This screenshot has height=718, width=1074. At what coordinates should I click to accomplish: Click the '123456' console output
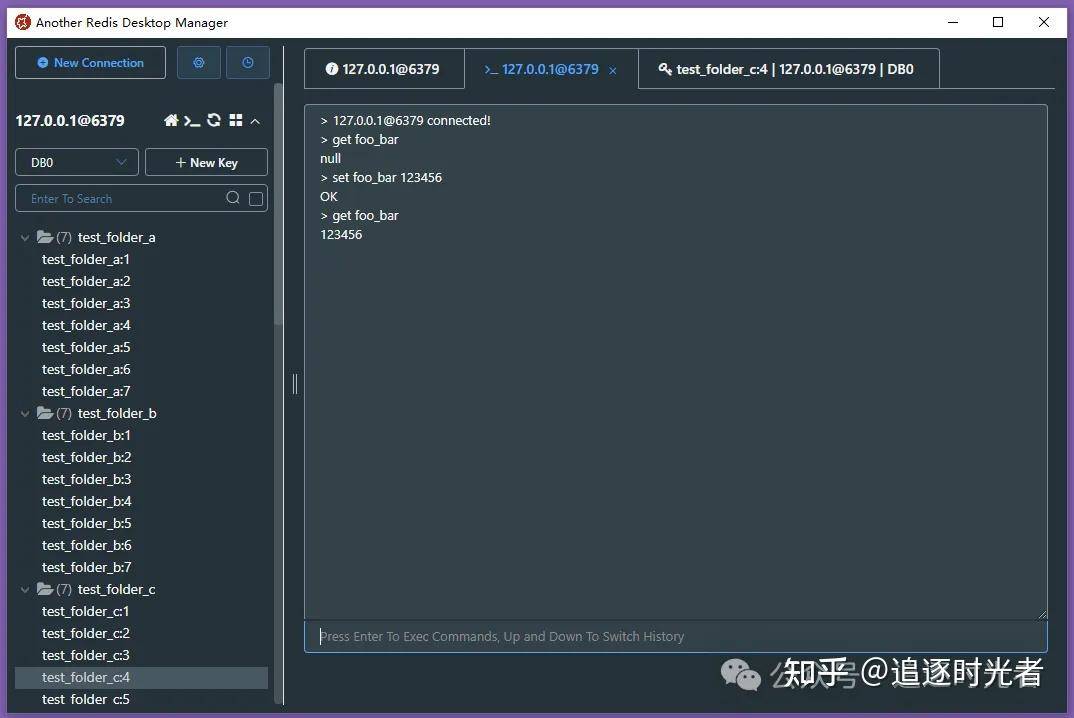click(341, 234)
